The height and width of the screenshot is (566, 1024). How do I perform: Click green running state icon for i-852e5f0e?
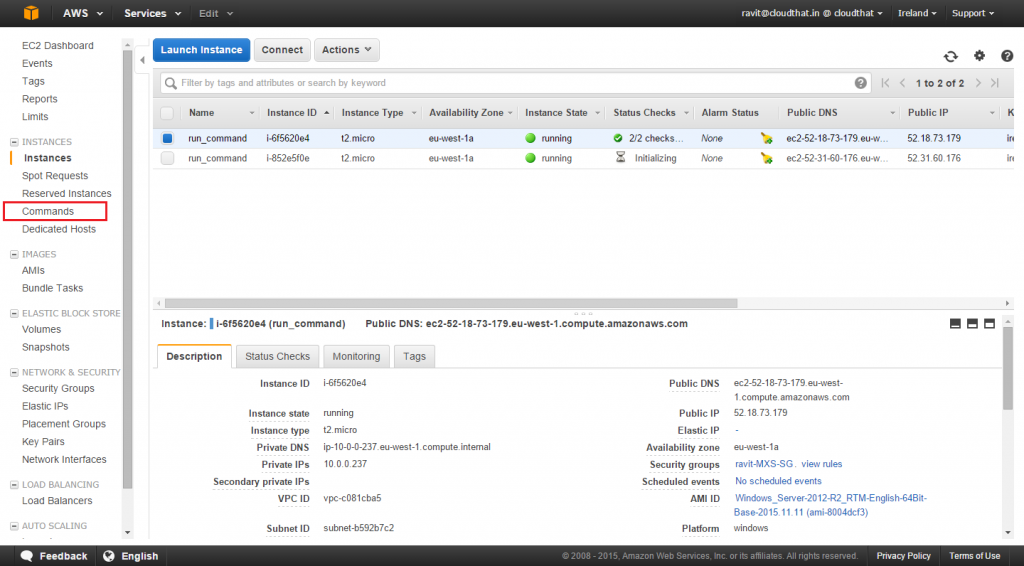530,158
